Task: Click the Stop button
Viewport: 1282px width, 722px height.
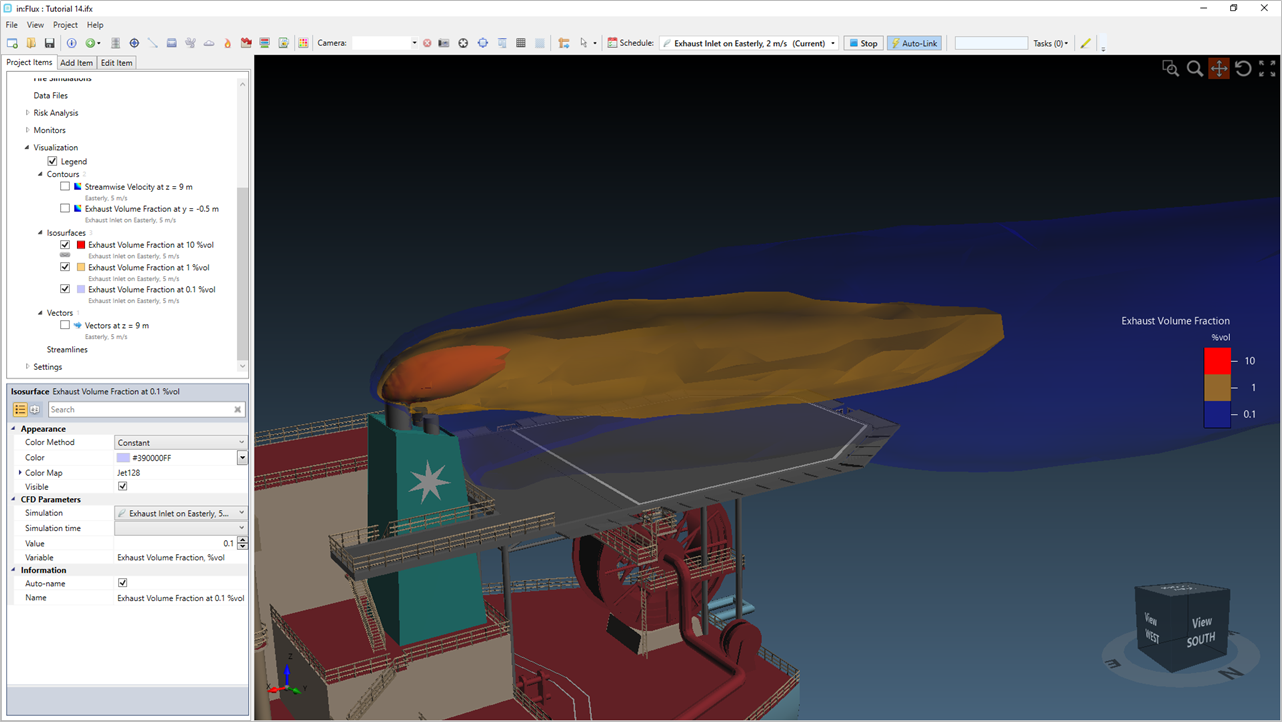Action: click(x=863, y=43)
